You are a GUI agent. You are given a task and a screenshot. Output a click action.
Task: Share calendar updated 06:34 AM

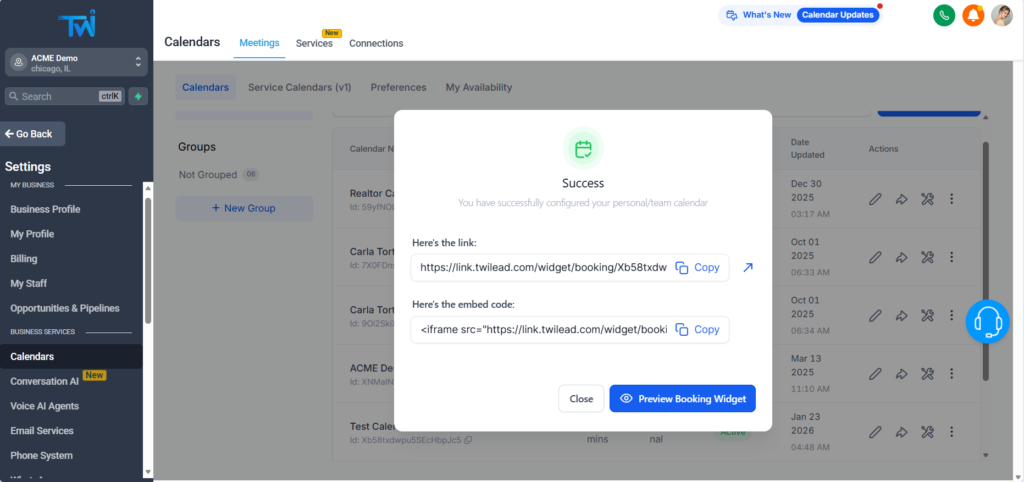901,315
